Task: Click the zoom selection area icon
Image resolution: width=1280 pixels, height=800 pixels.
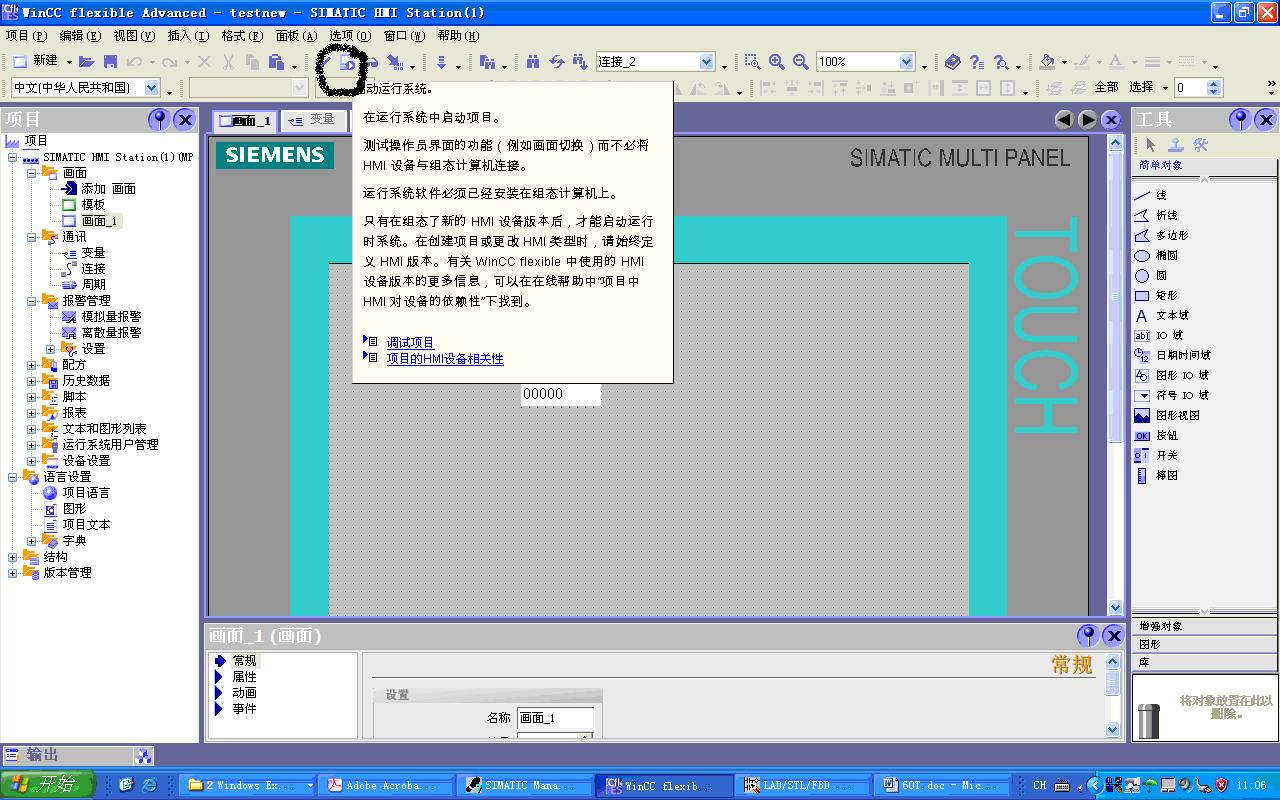Action: point(752,62)
